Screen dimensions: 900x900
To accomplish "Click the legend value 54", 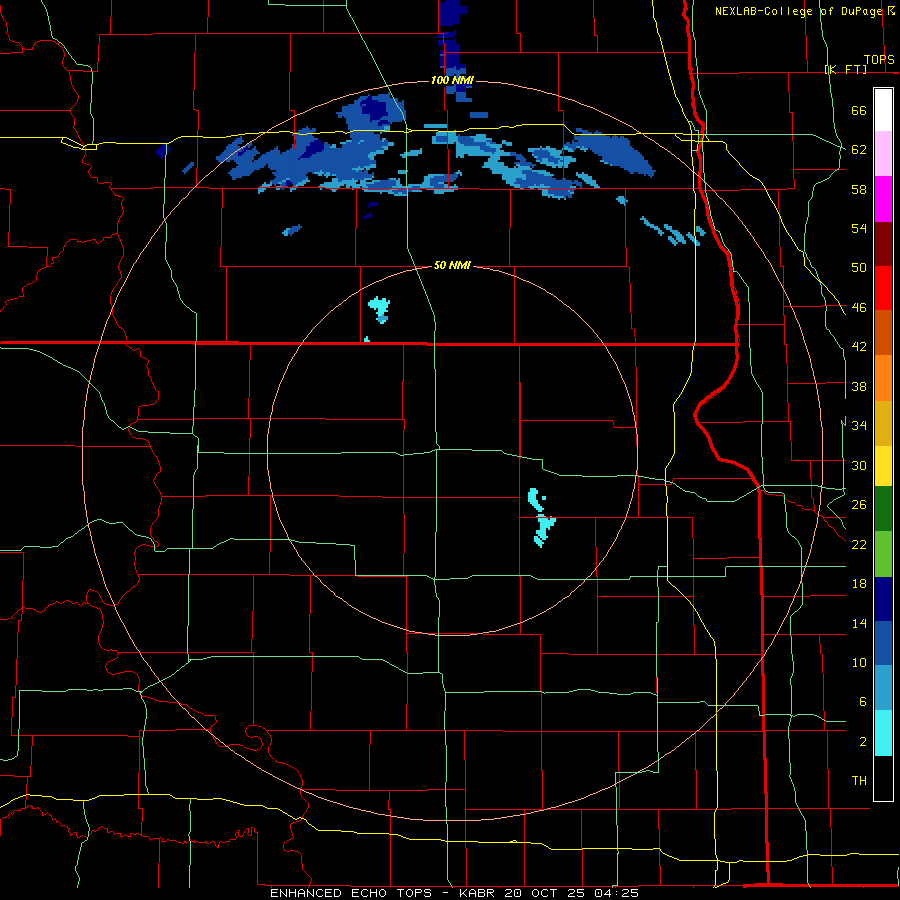I will (859, 228).
